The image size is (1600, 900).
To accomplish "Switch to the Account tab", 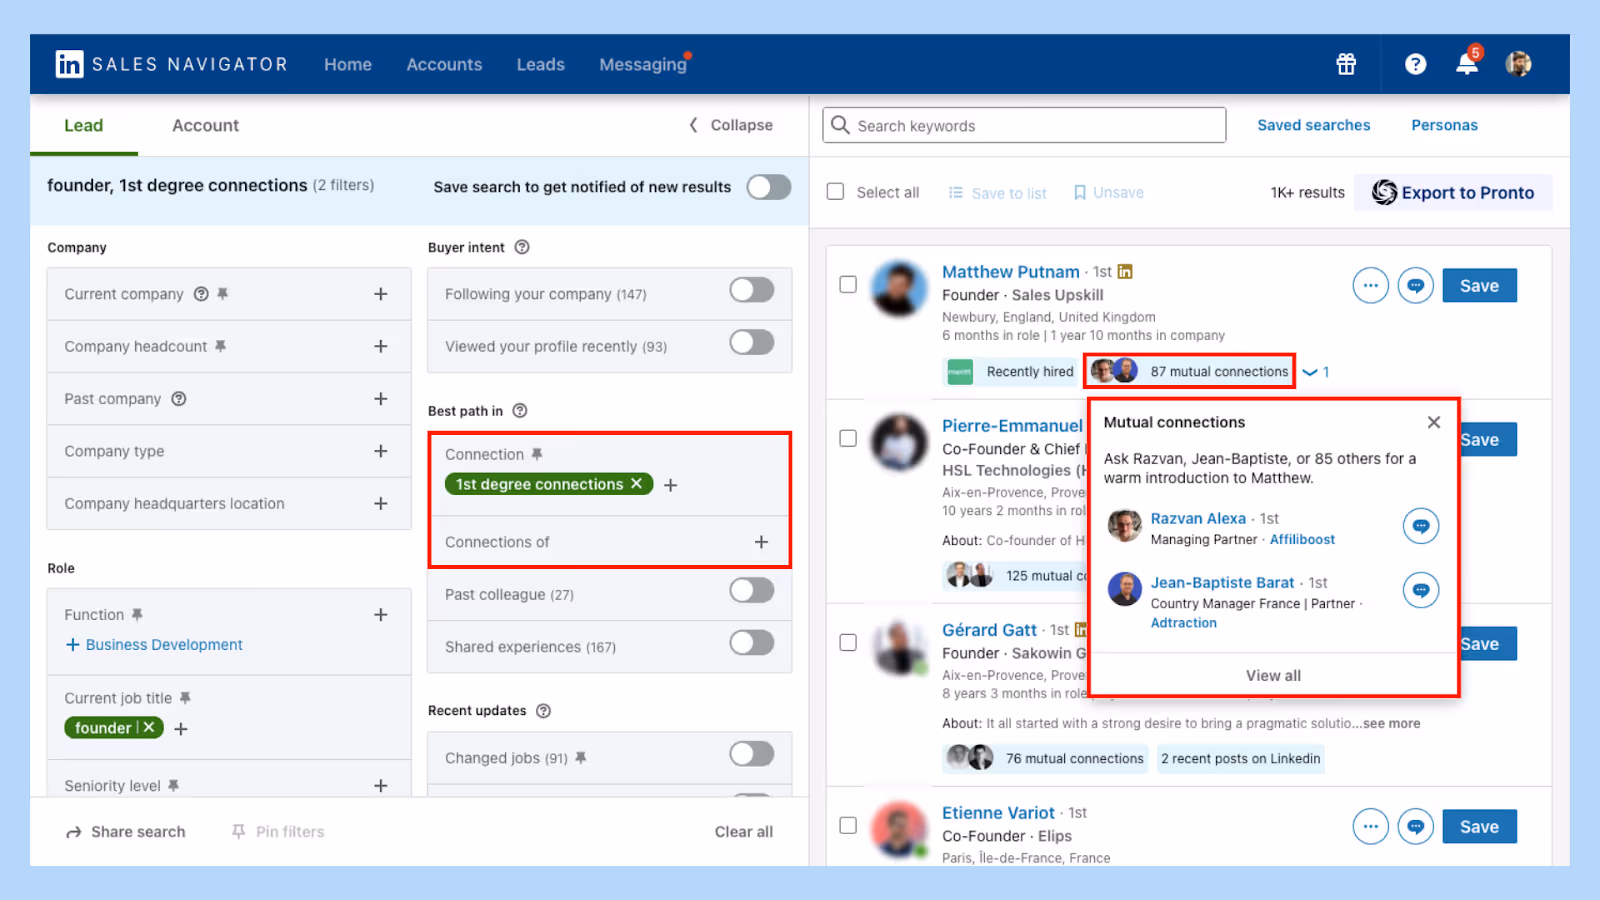I will click(205, 125).
